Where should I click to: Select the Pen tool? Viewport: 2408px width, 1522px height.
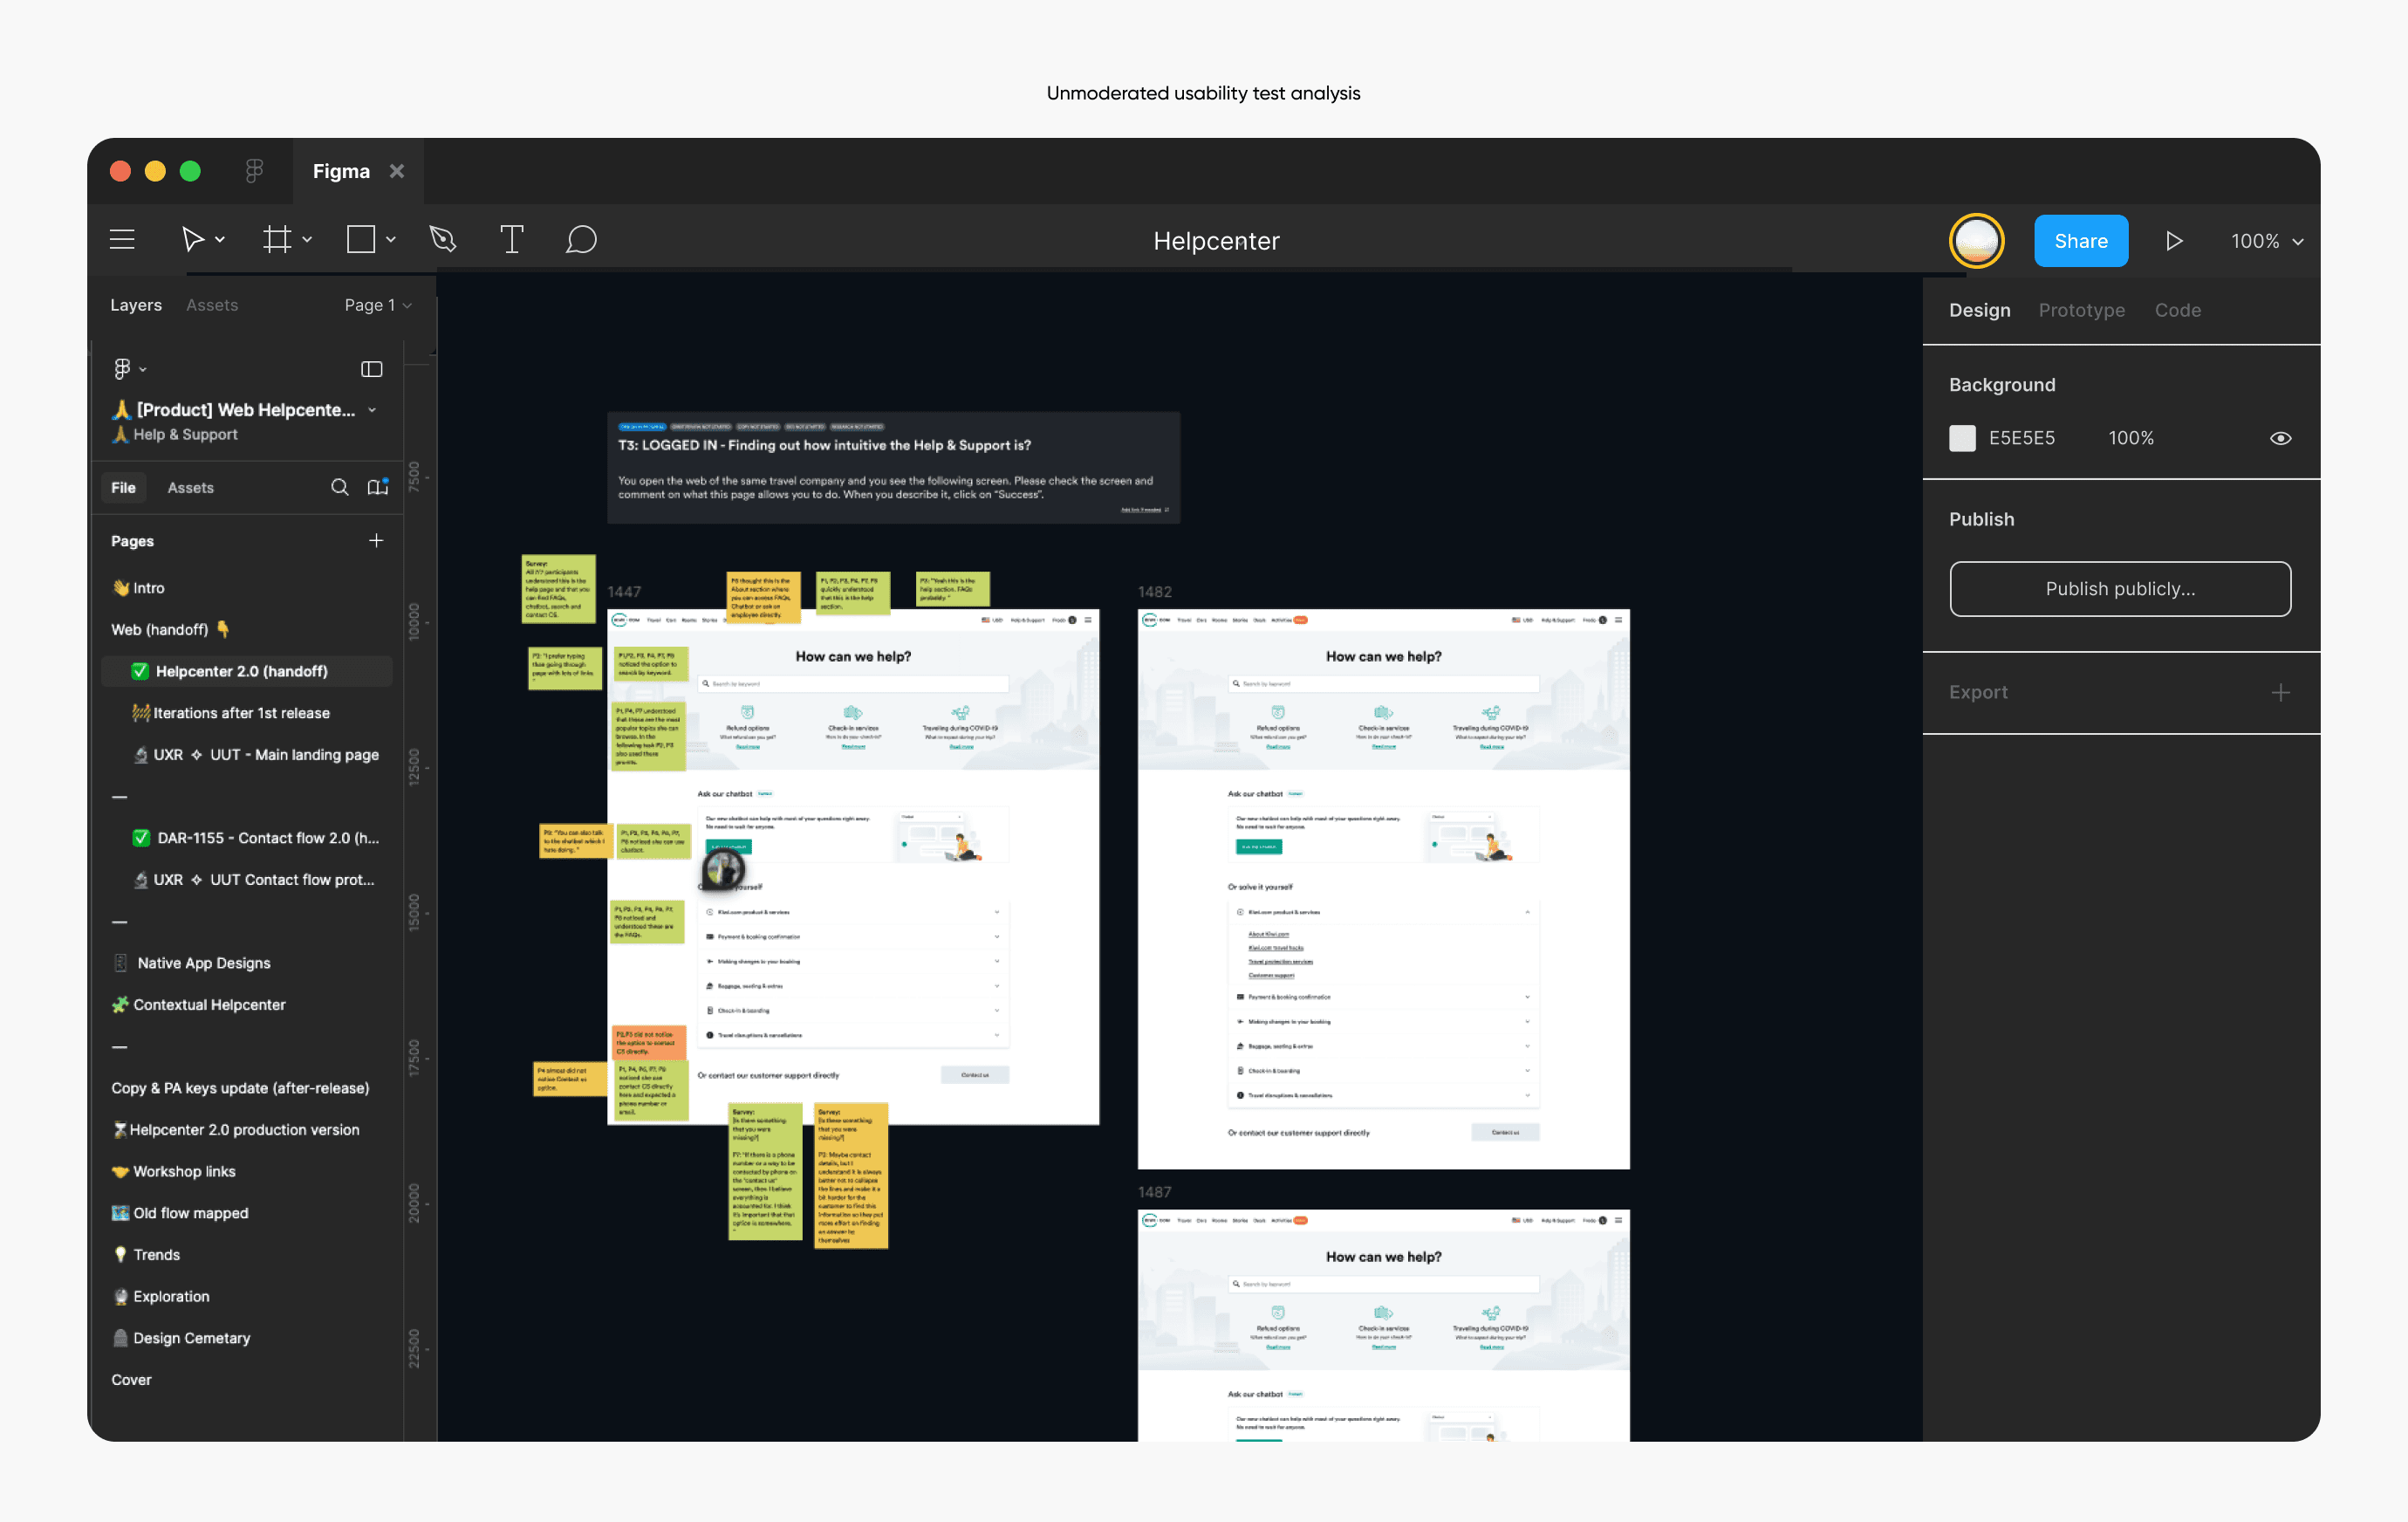(442, 240)
